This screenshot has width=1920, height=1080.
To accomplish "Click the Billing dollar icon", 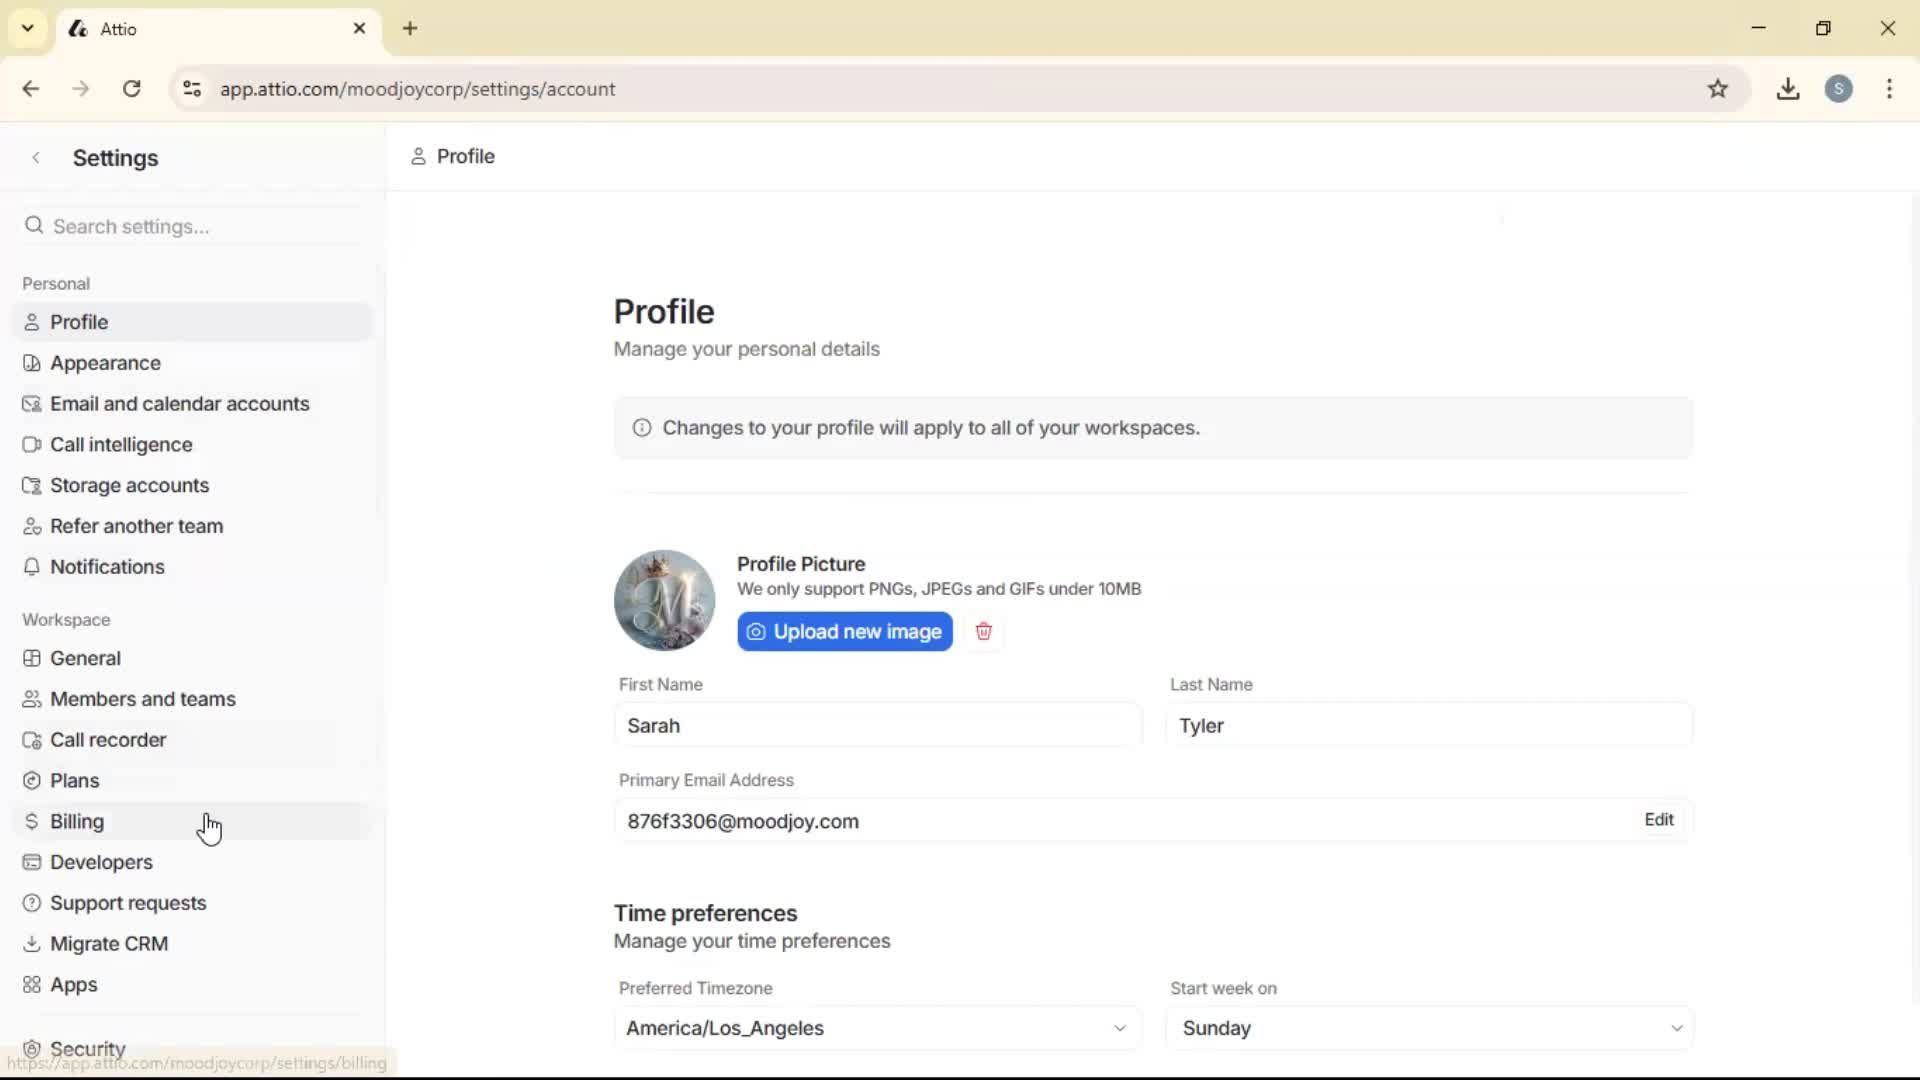I will coord(32,822).
